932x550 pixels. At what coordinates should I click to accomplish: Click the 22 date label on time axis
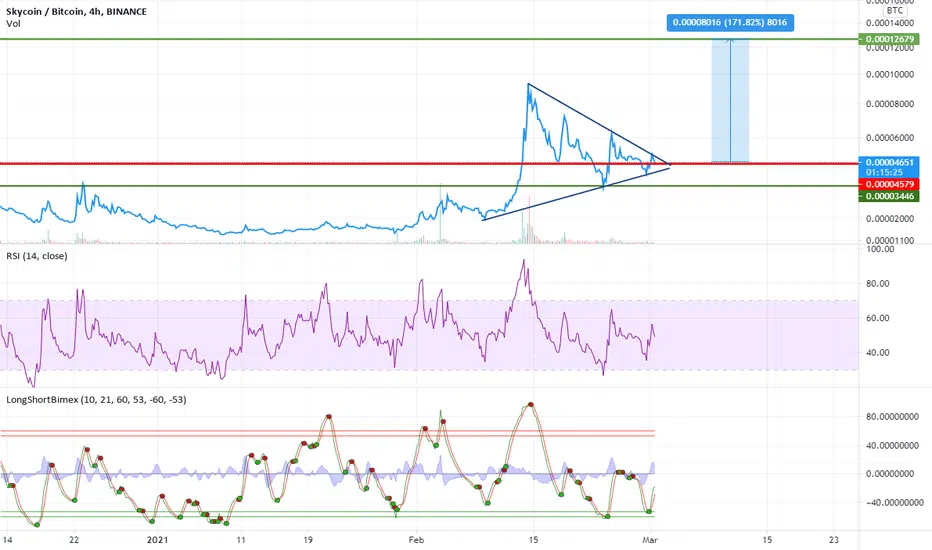pyautogui.click(x=74, y=540)
